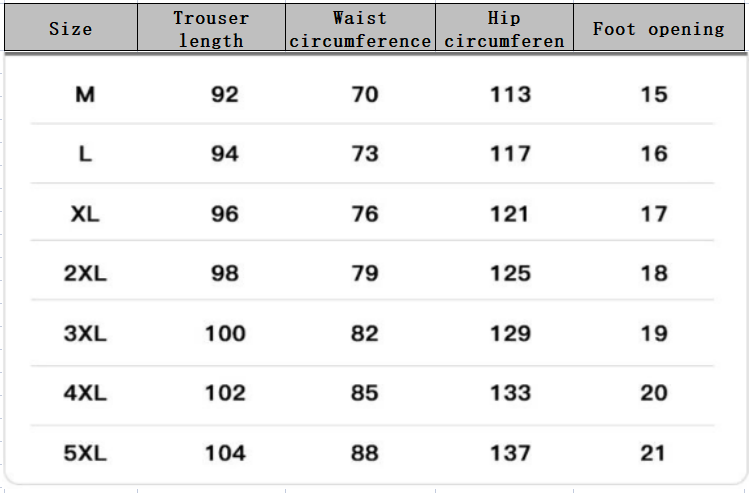This screenshot has height=493, width=749.
Task: Select the Trouser length header cell
Action: tap(211, 29)
